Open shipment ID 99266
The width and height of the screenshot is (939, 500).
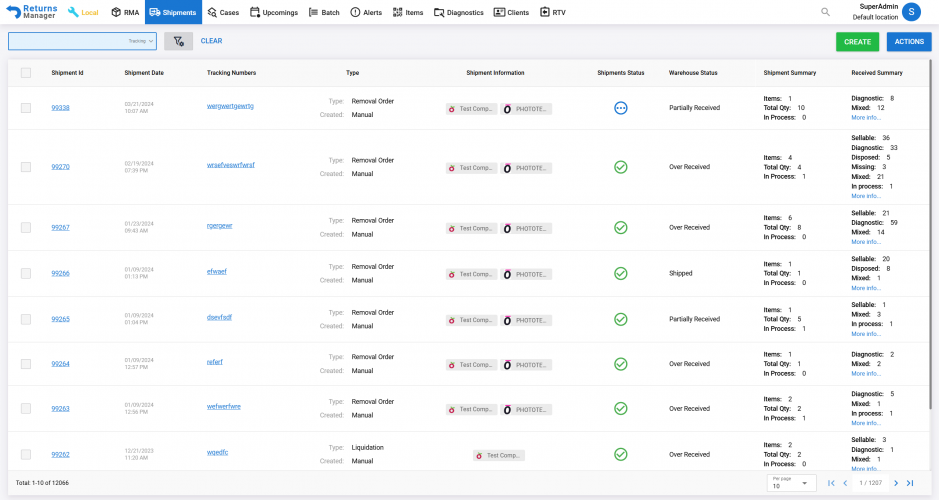60,273
